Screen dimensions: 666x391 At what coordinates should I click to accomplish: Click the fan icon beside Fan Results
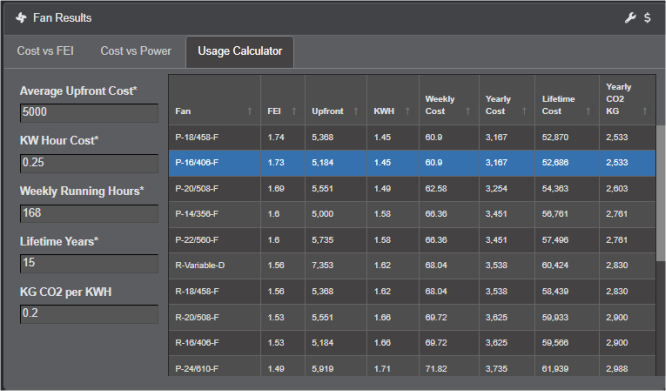pyautogui.click(x=21, y=18)
